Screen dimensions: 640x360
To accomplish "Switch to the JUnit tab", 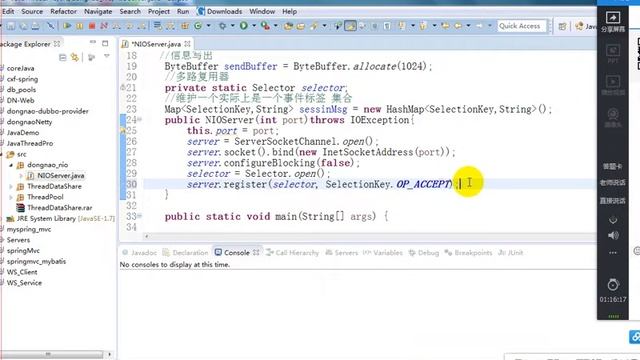I will (511, 253).
